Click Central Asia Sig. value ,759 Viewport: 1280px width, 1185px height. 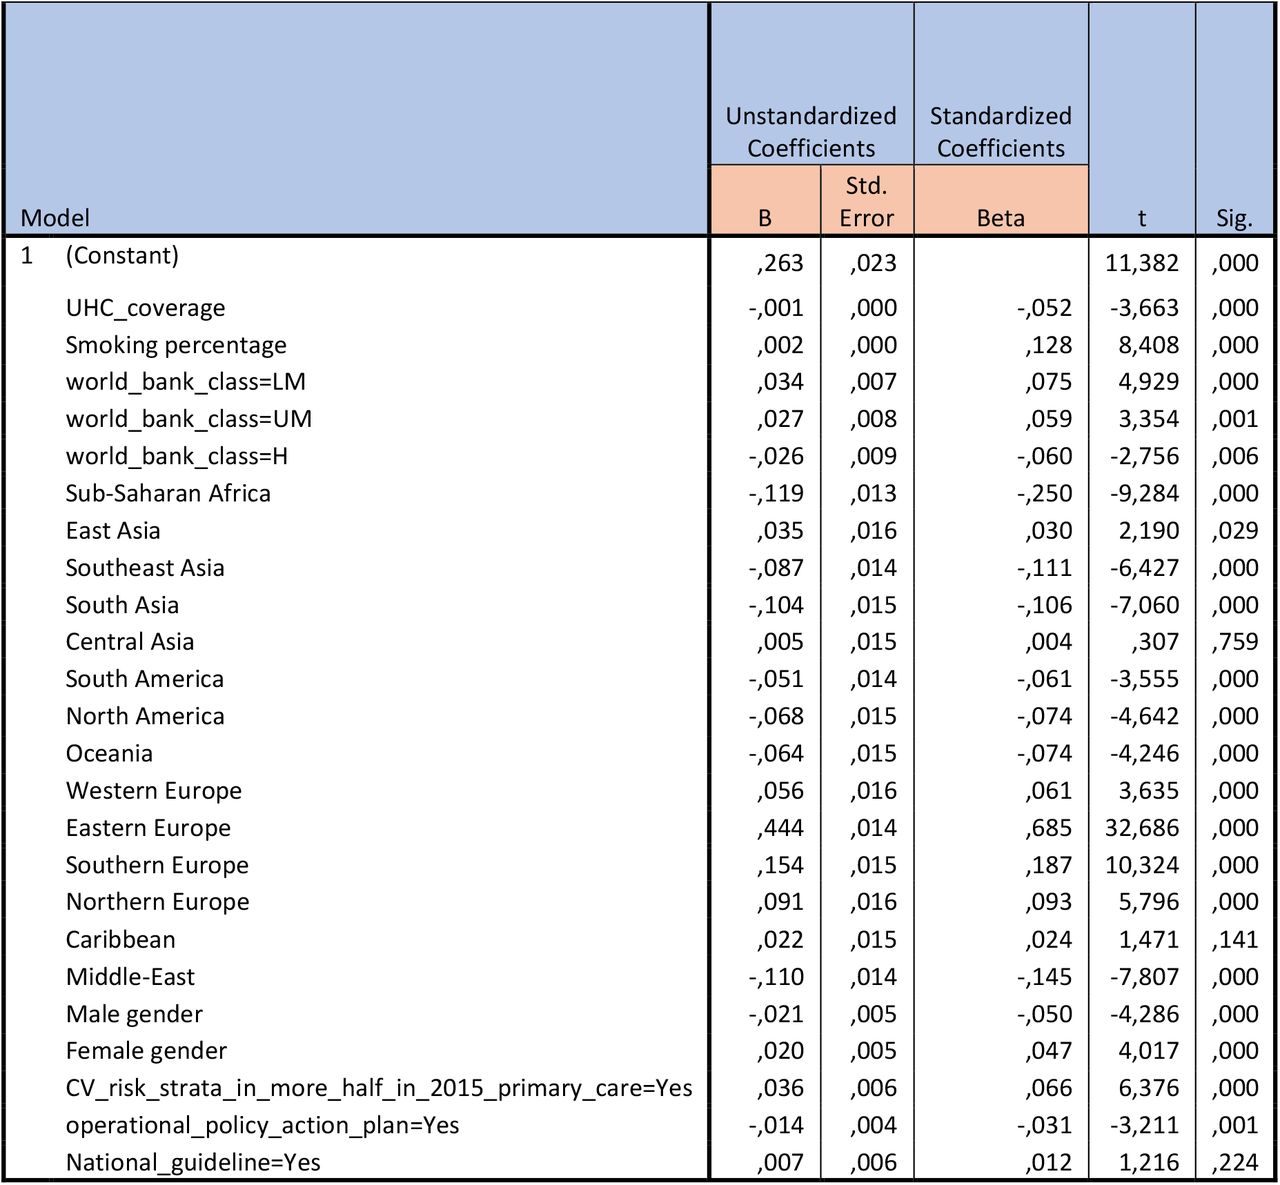[1235, 642]
